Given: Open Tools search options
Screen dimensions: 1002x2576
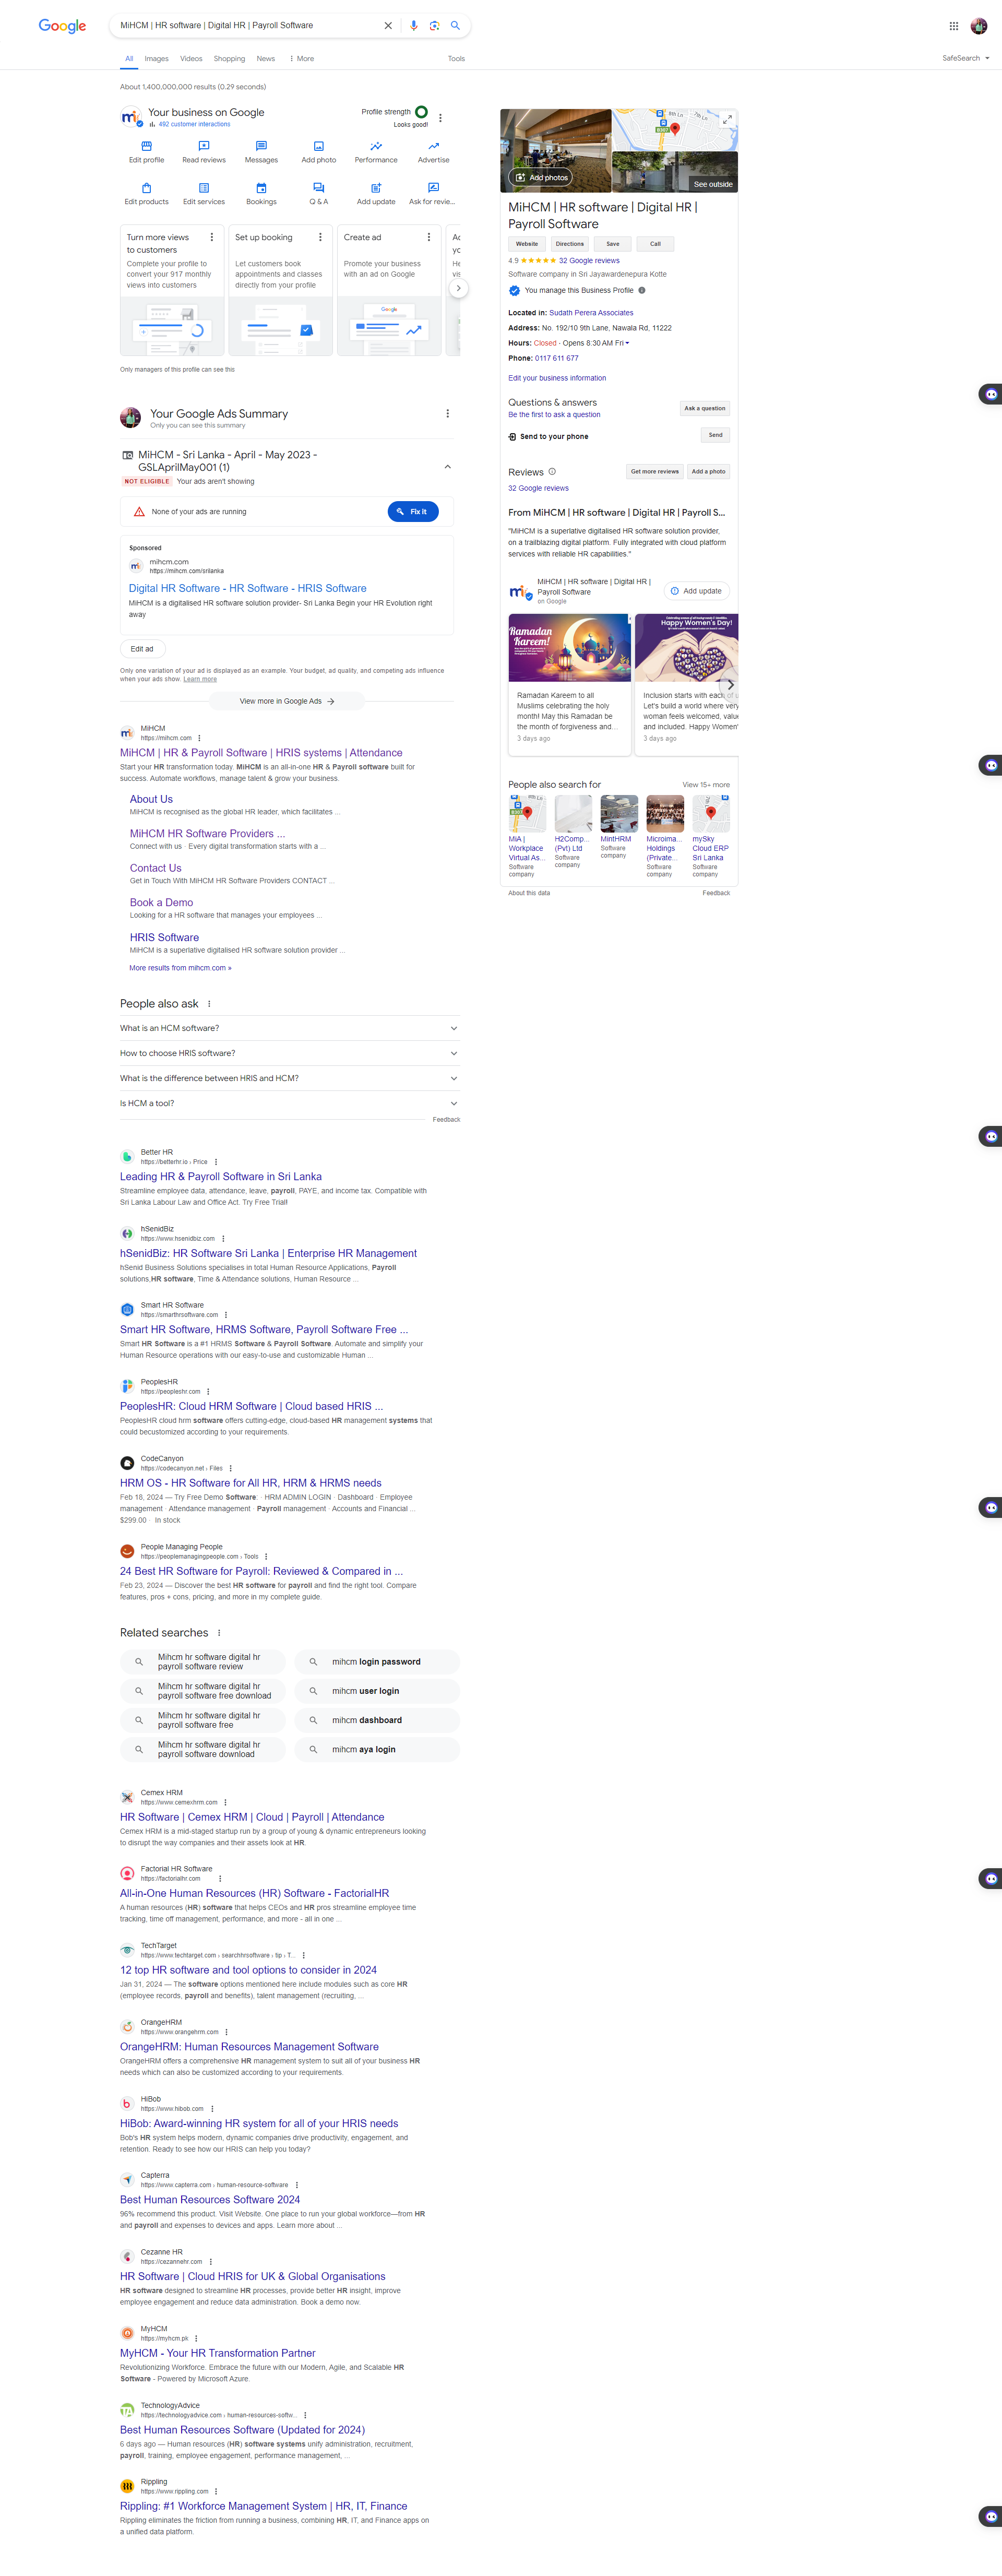Looking at the screenshot, I should (456, 59).
